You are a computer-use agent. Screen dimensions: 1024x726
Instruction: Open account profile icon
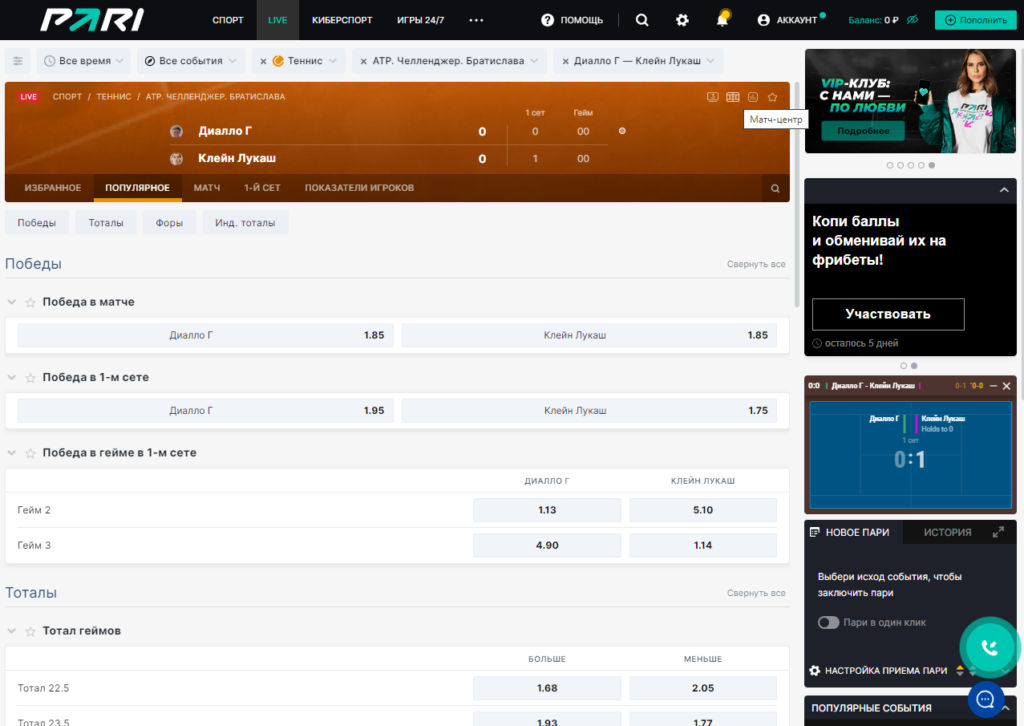point(763,20)
